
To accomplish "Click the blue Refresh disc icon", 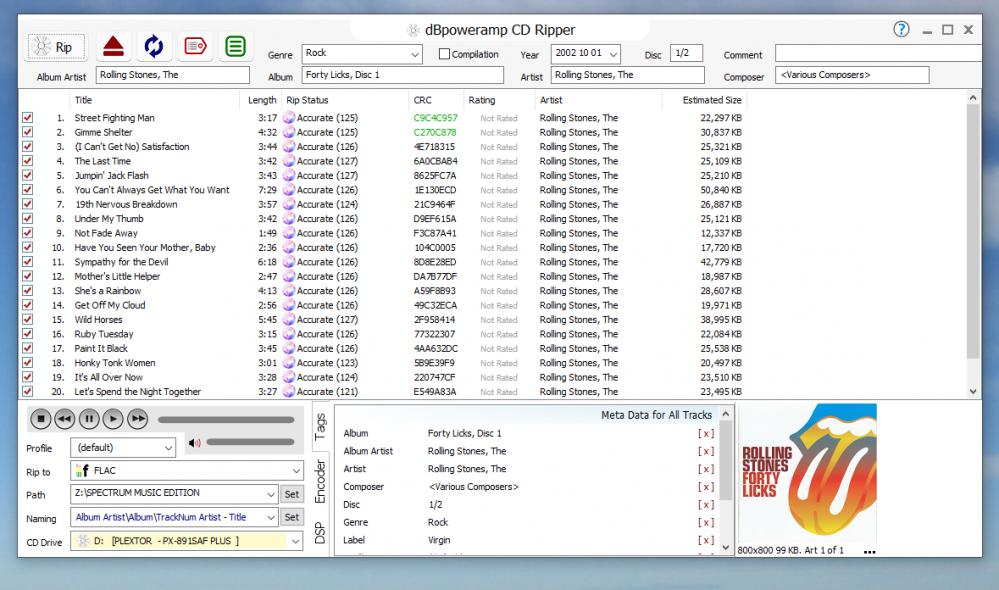I will coord(154,46).
